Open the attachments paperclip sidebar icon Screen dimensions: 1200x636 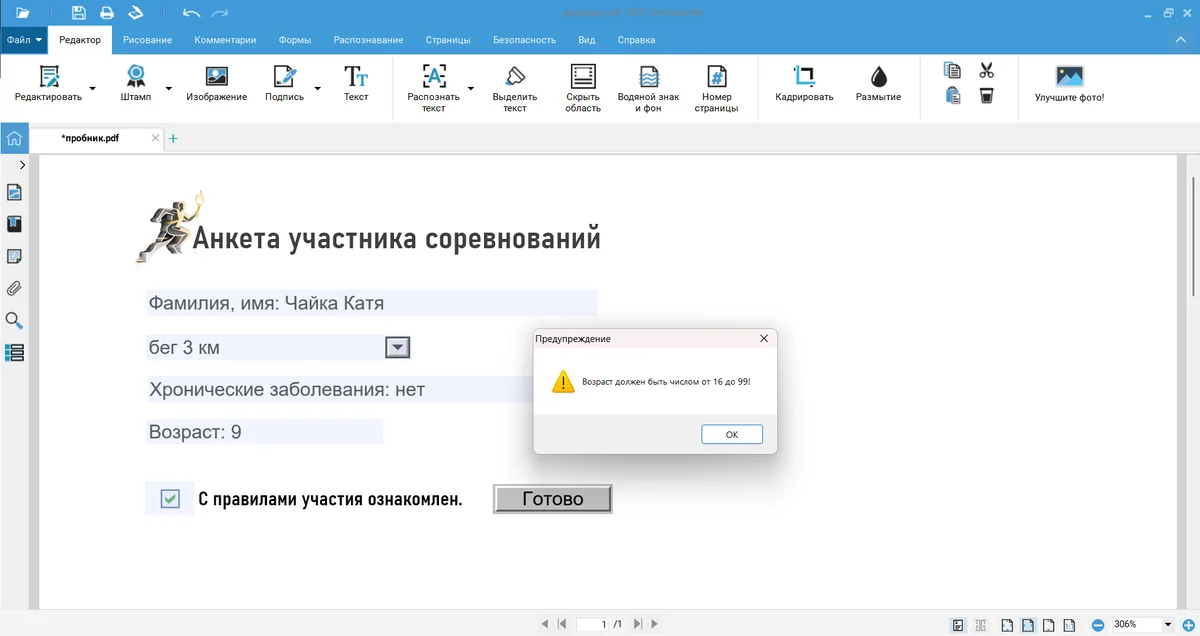click(x=14, y=289)
